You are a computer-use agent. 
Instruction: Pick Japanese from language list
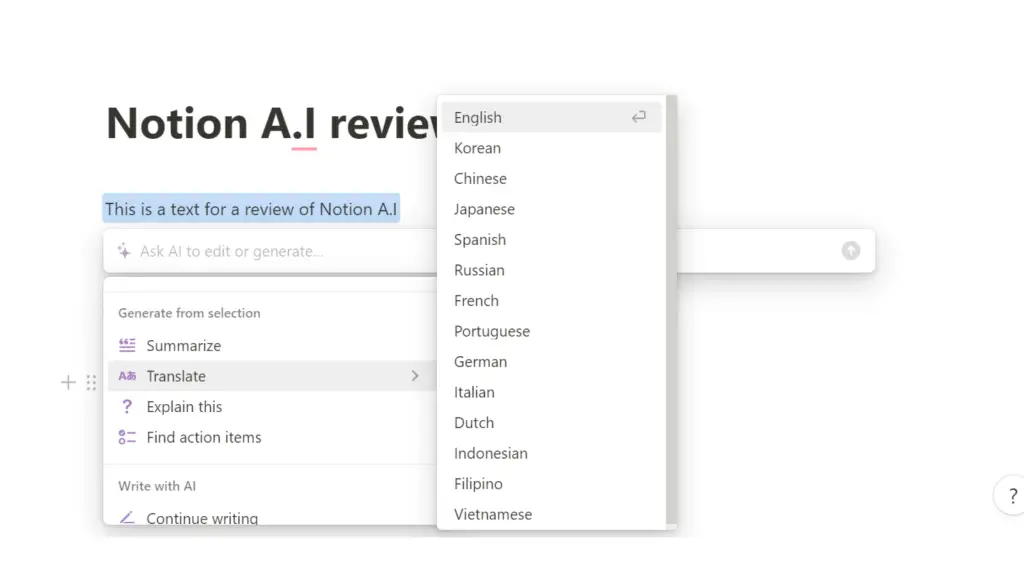click(x=551, y=209)
